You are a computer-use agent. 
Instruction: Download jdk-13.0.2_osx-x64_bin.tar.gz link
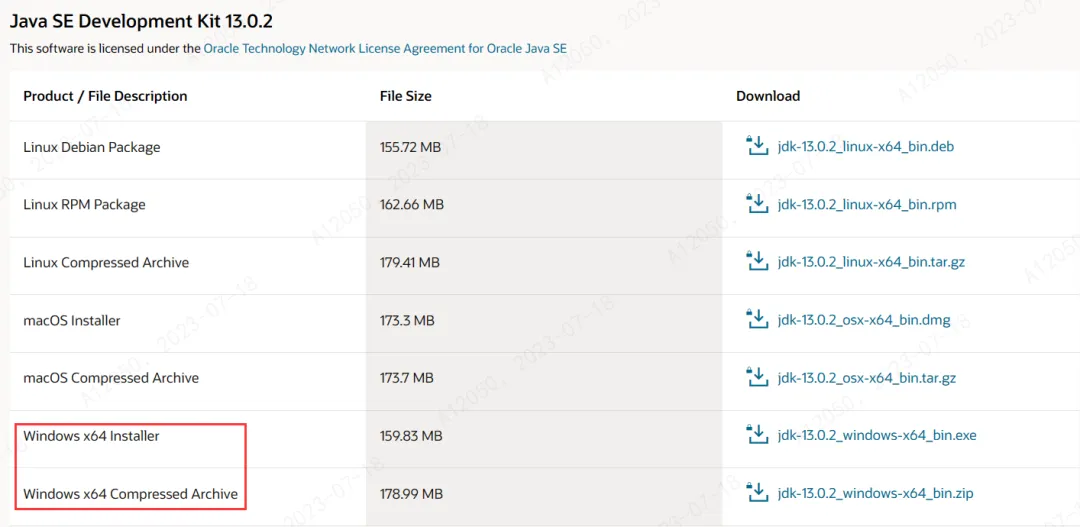(x=866, y=379)
